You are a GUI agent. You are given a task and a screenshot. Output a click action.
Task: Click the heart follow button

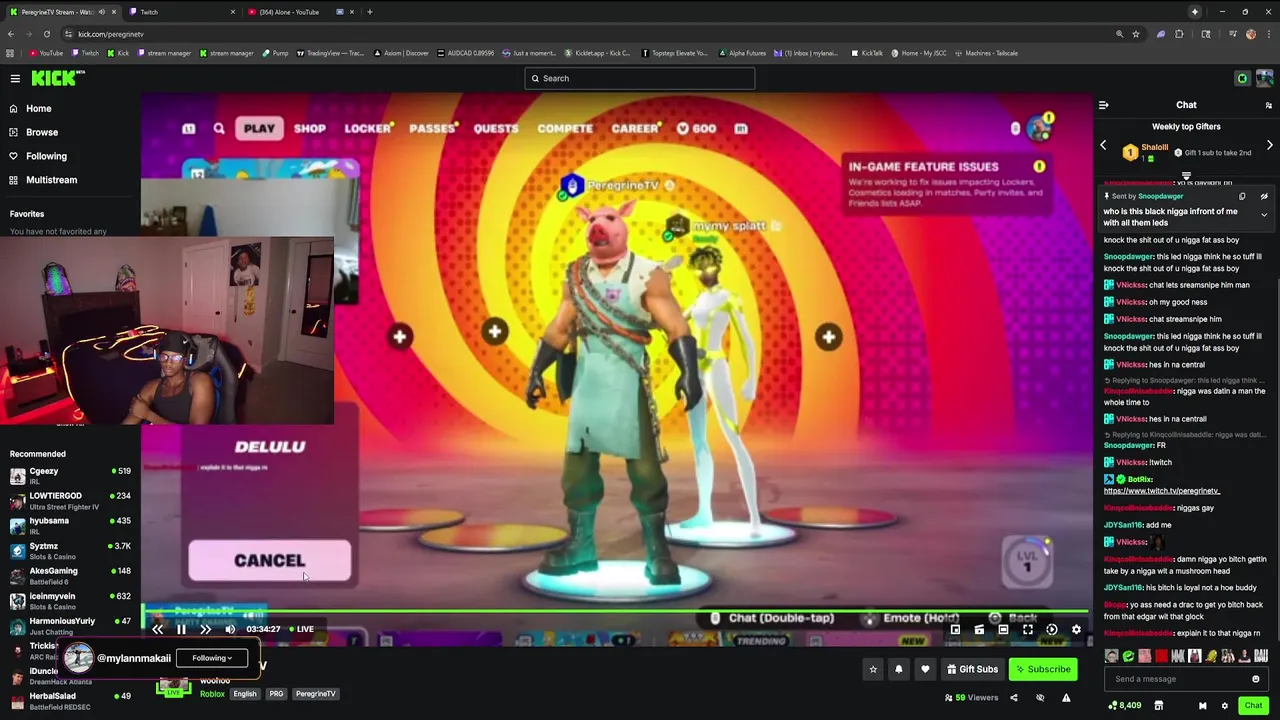click(925, 669)
